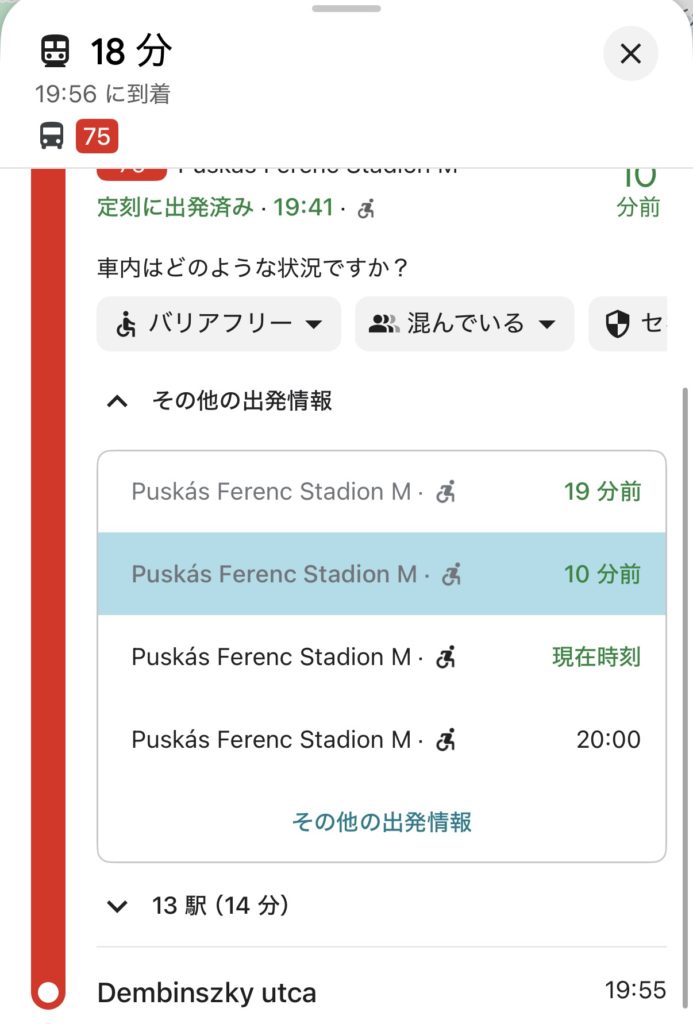This screenshot has width=693, height=1024.
Task: Tap wheelchair icon on 19 分前 departure row
Action: coord(447,492)
